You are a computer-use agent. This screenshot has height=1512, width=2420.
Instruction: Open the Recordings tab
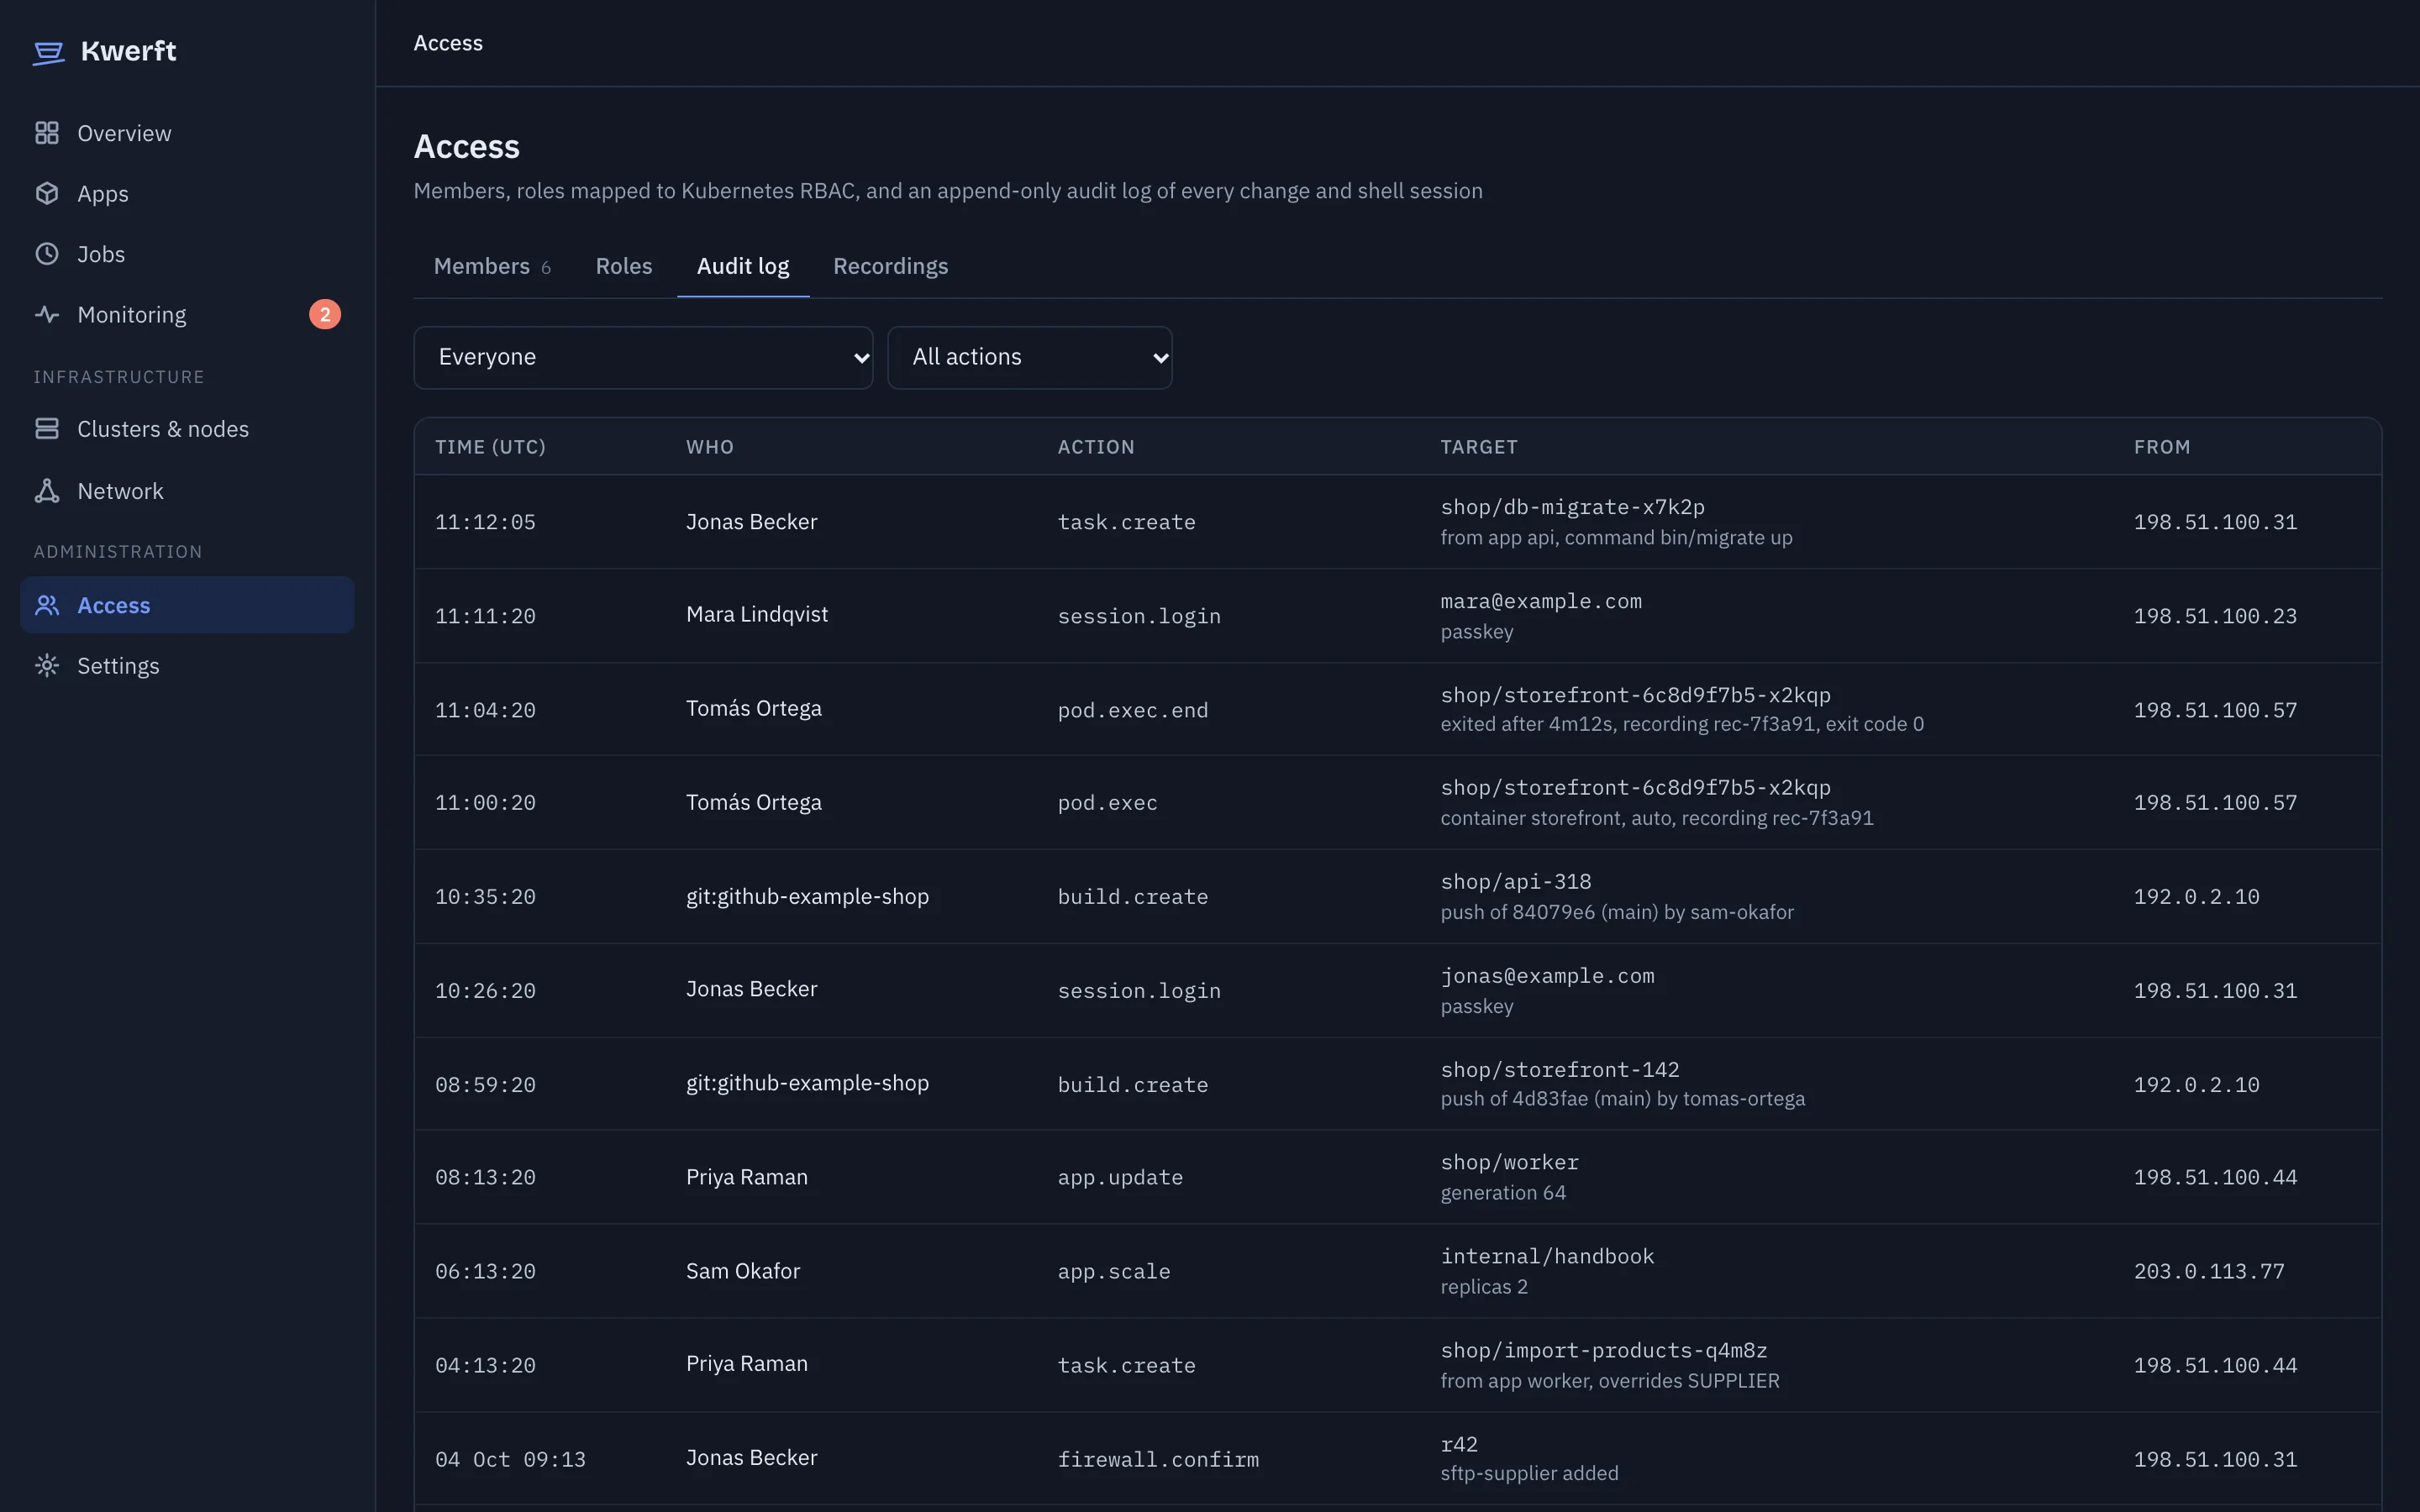(x=890, y=266)
